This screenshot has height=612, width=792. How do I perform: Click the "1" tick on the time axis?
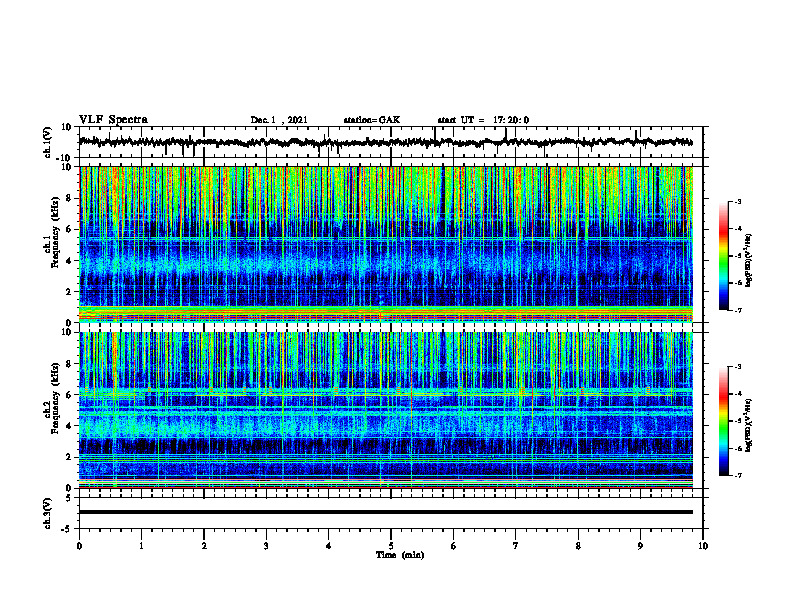point(142,546)
